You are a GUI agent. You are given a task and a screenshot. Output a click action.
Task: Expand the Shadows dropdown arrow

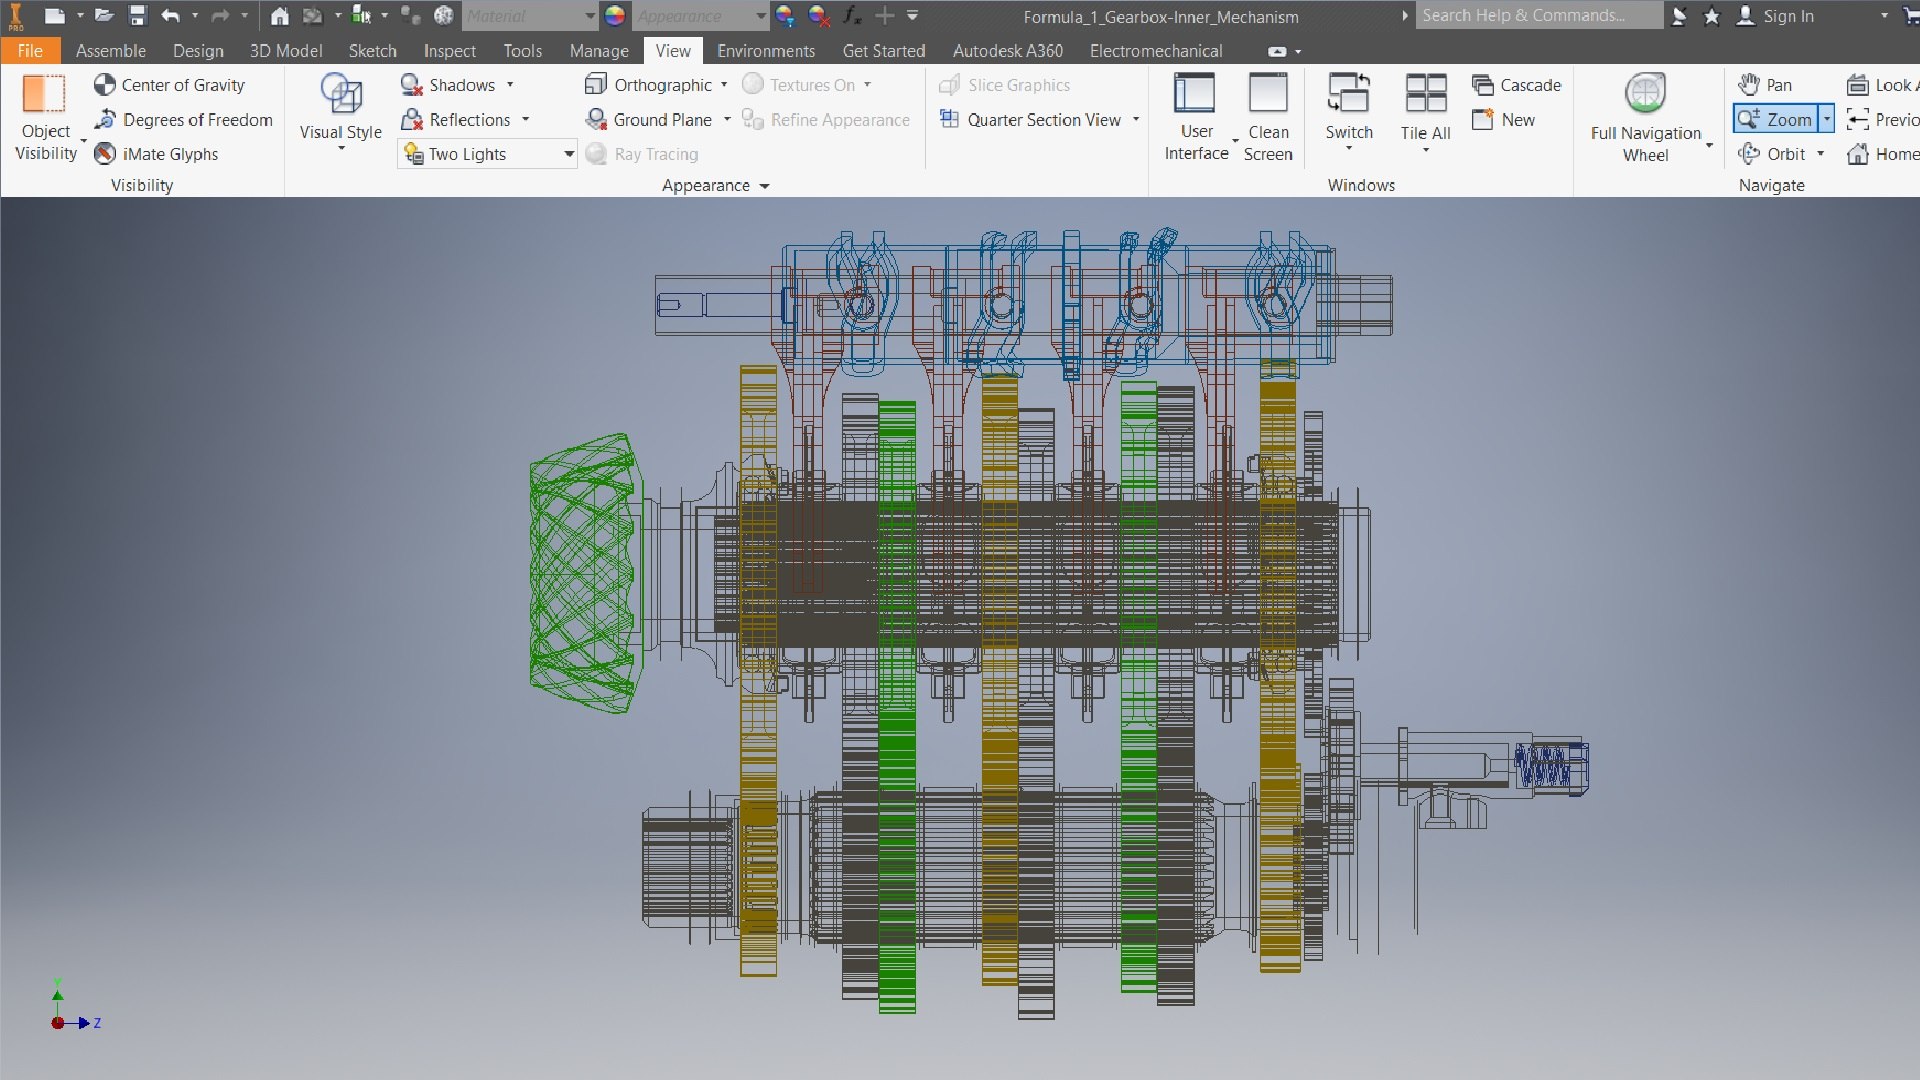click(510, 85)
